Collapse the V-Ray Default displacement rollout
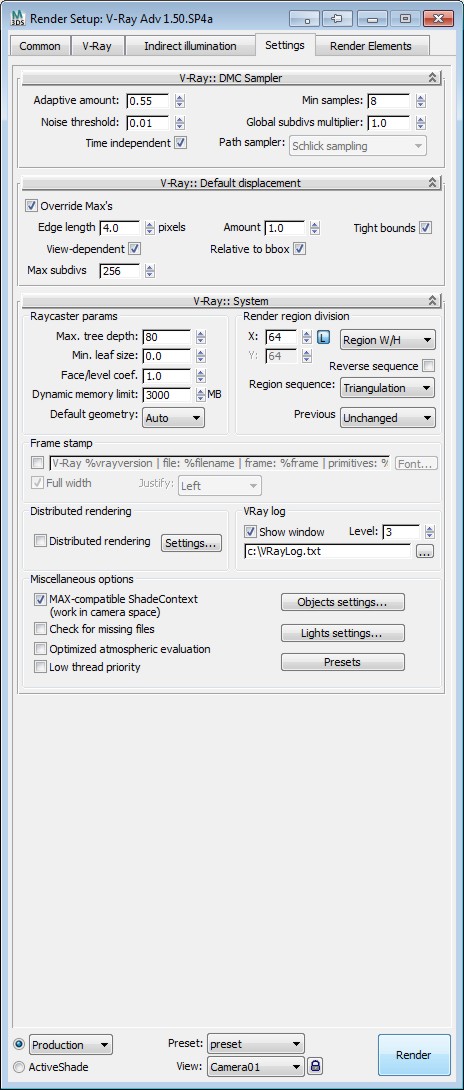The width and height of the screenshot is (464, 1090). point(432,183)
